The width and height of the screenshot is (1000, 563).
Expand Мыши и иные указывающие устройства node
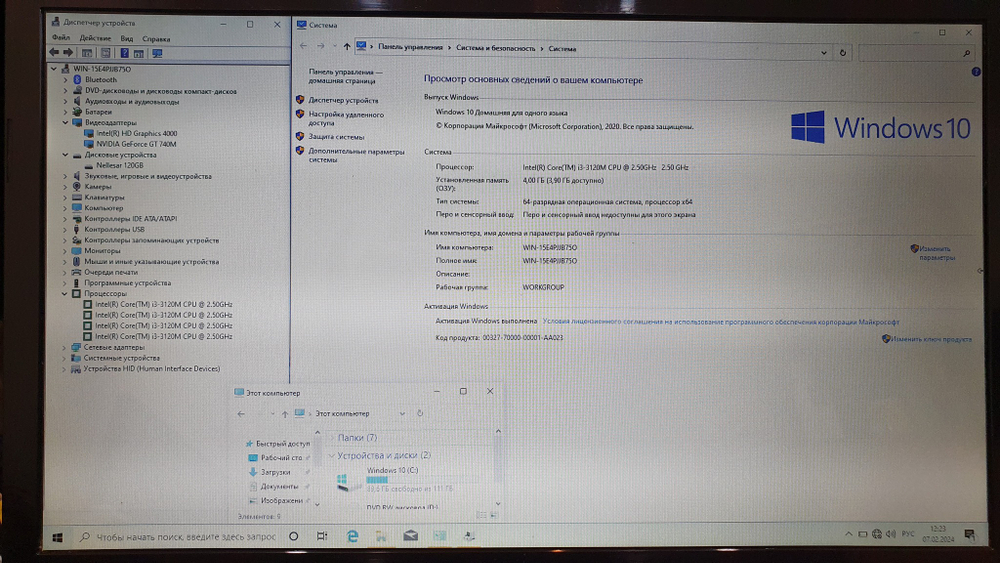[x=64, y=261]
